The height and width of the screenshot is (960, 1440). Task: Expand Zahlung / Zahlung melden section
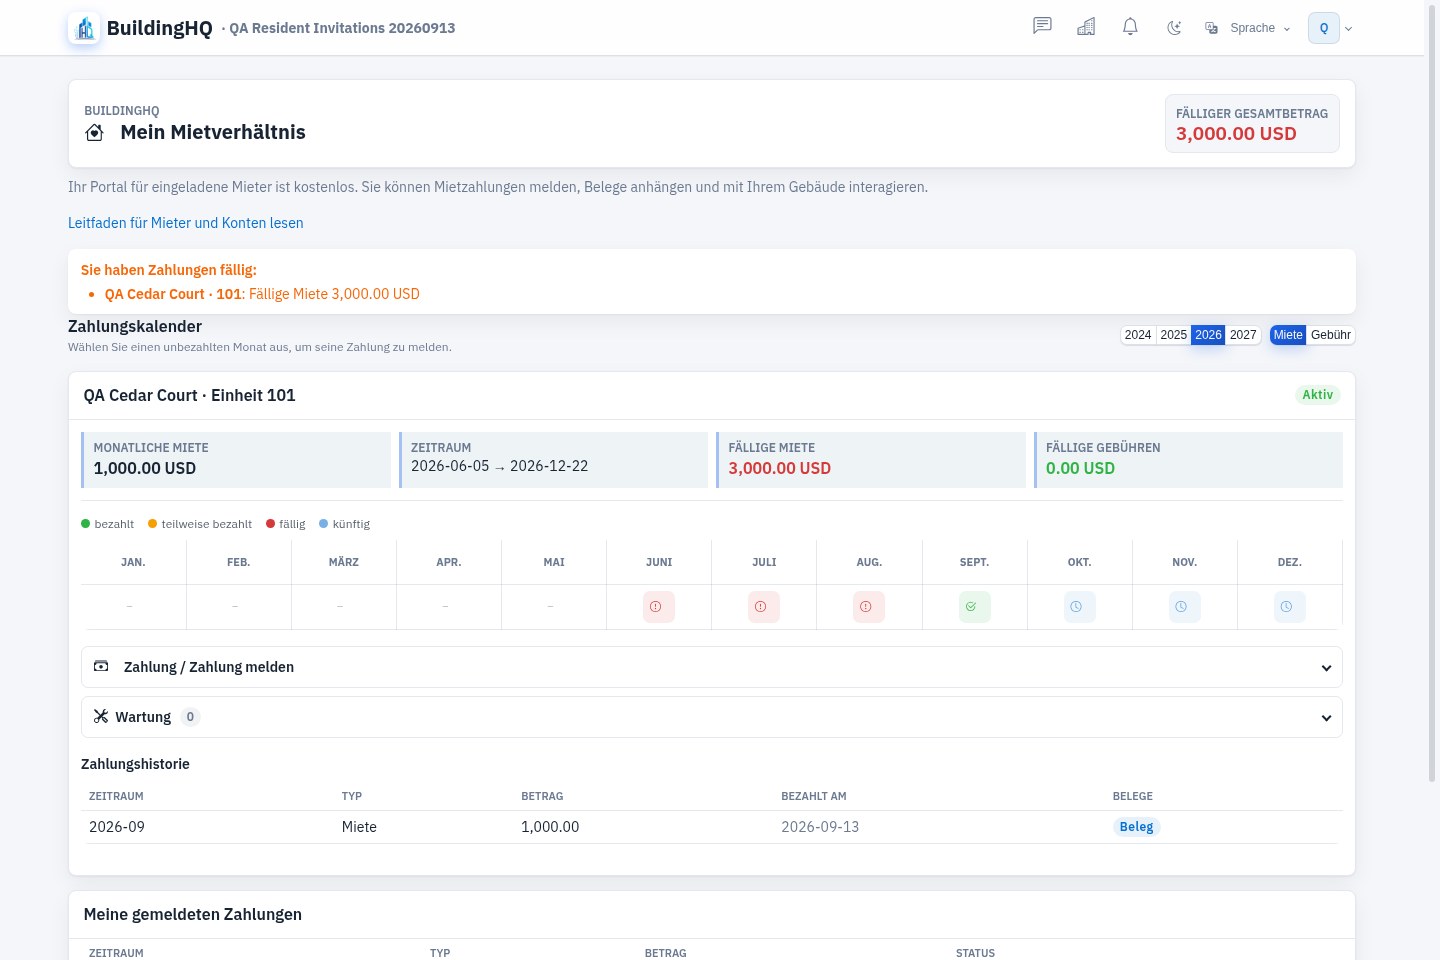click(x=711, y=667)
